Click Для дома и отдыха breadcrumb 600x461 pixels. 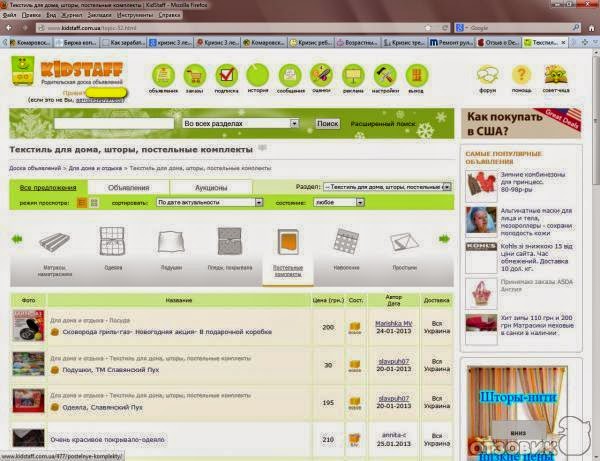[x=95, y=168]
